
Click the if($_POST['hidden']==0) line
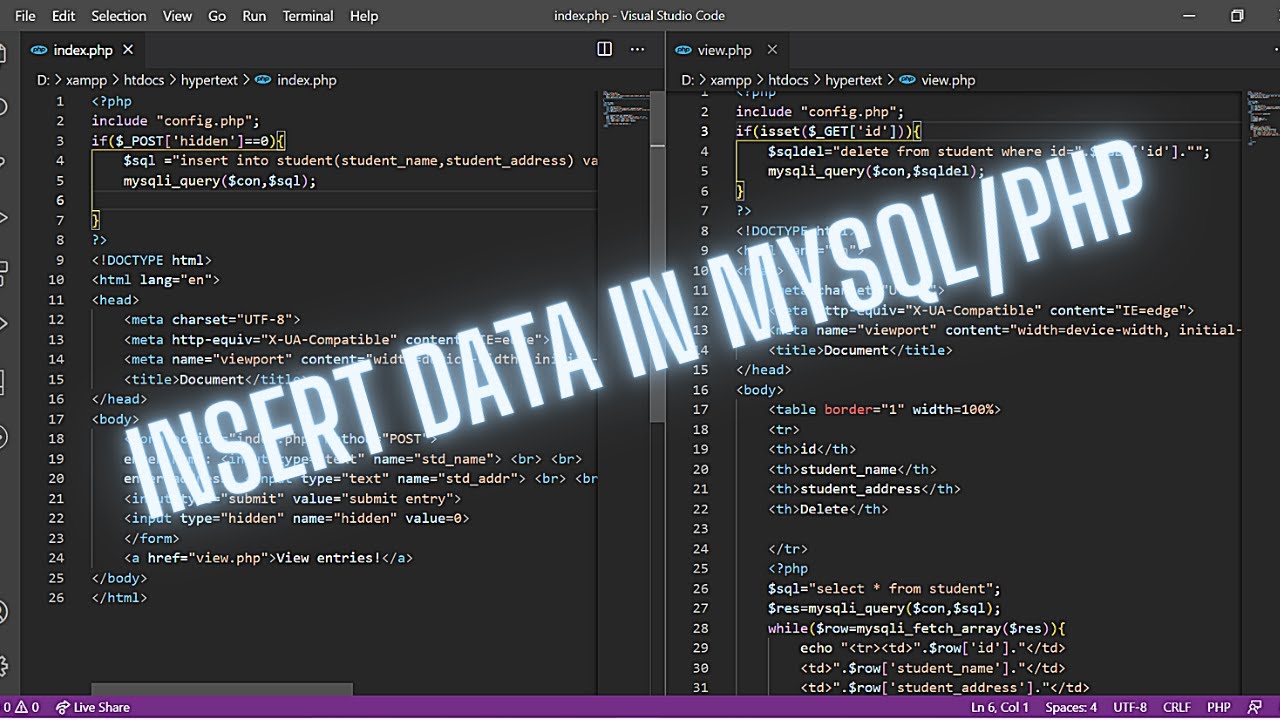[x=188, y=141]
